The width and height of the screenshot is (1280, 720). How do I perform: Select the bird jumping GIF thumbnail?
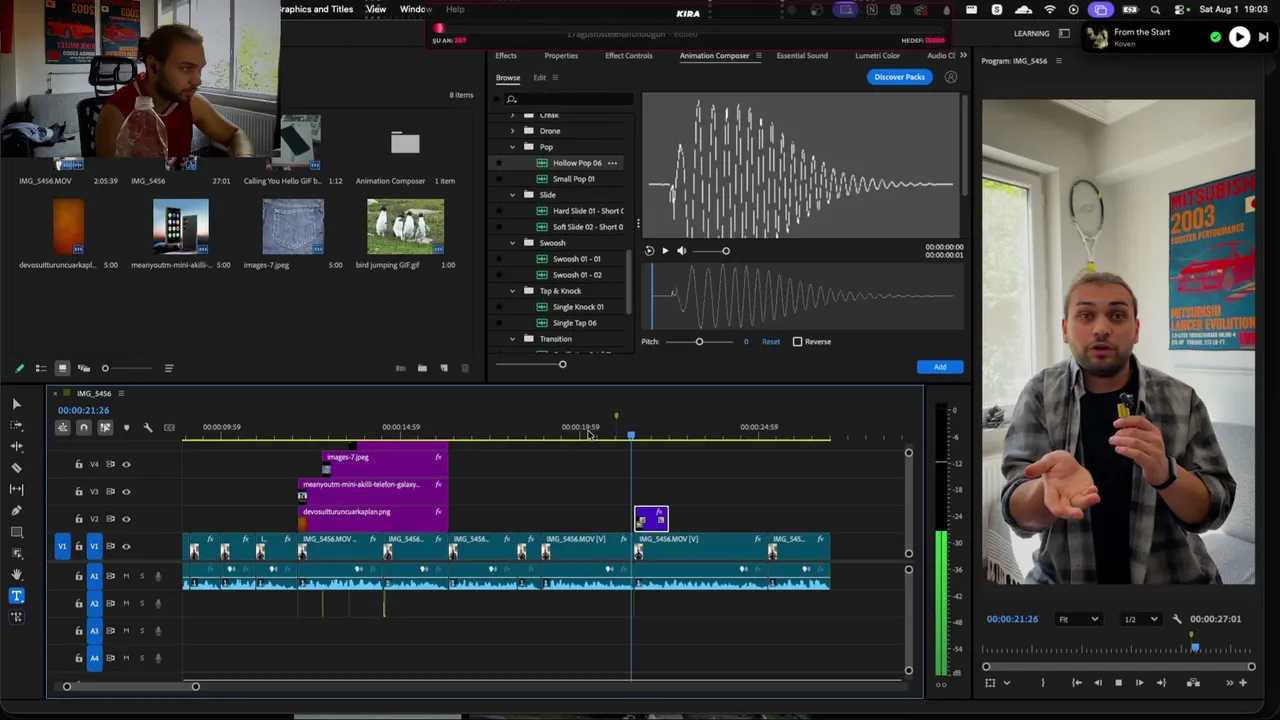405,226
